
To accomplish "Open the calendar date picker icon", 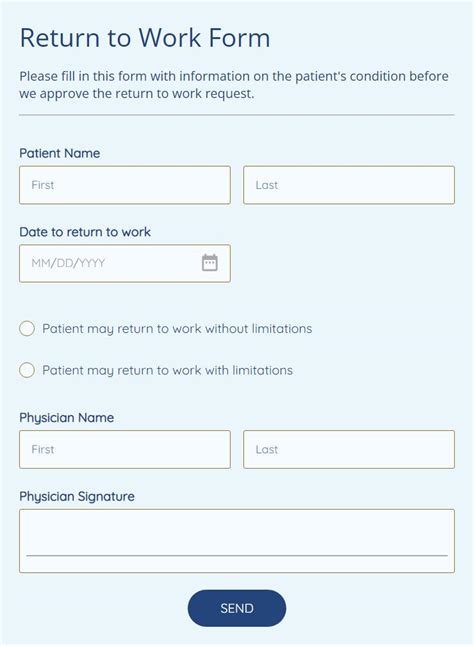I will 210,263.
